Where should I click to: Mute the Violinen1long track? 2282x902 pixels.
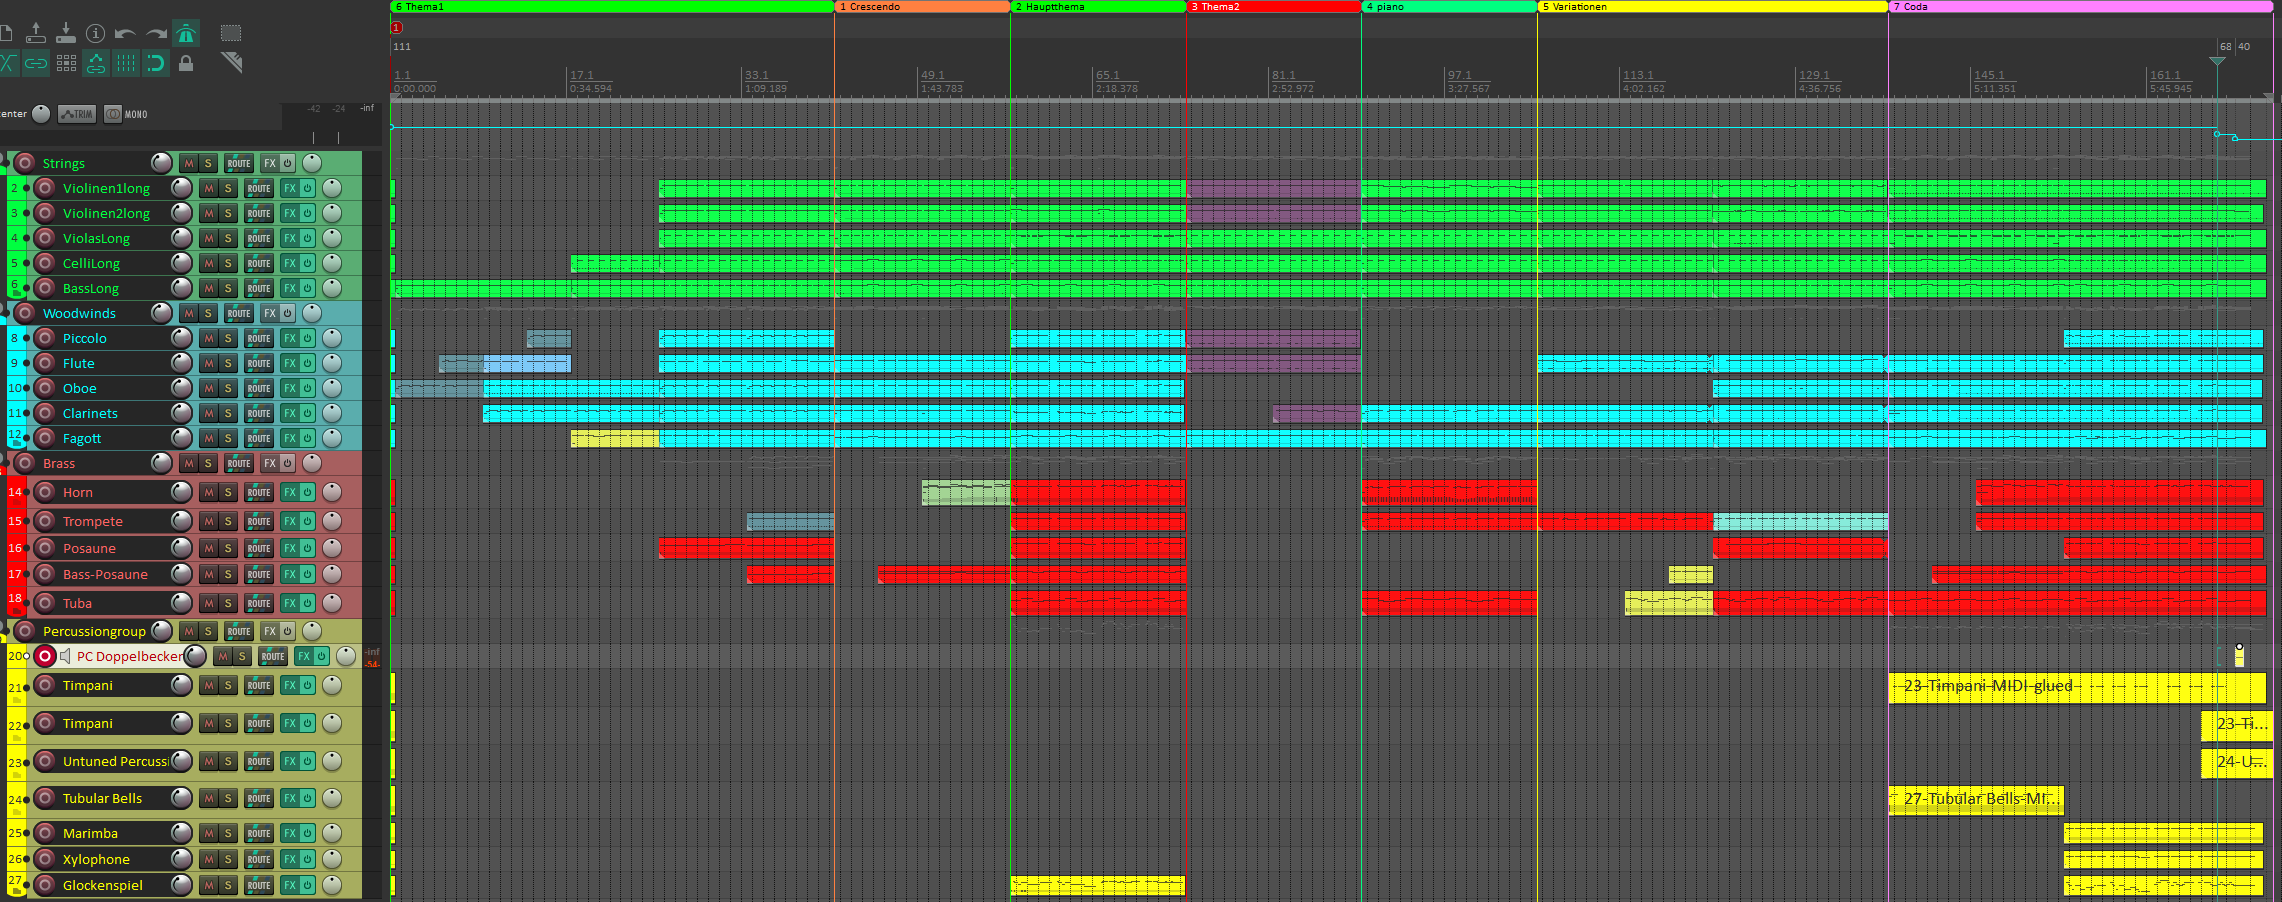point(208,188)
